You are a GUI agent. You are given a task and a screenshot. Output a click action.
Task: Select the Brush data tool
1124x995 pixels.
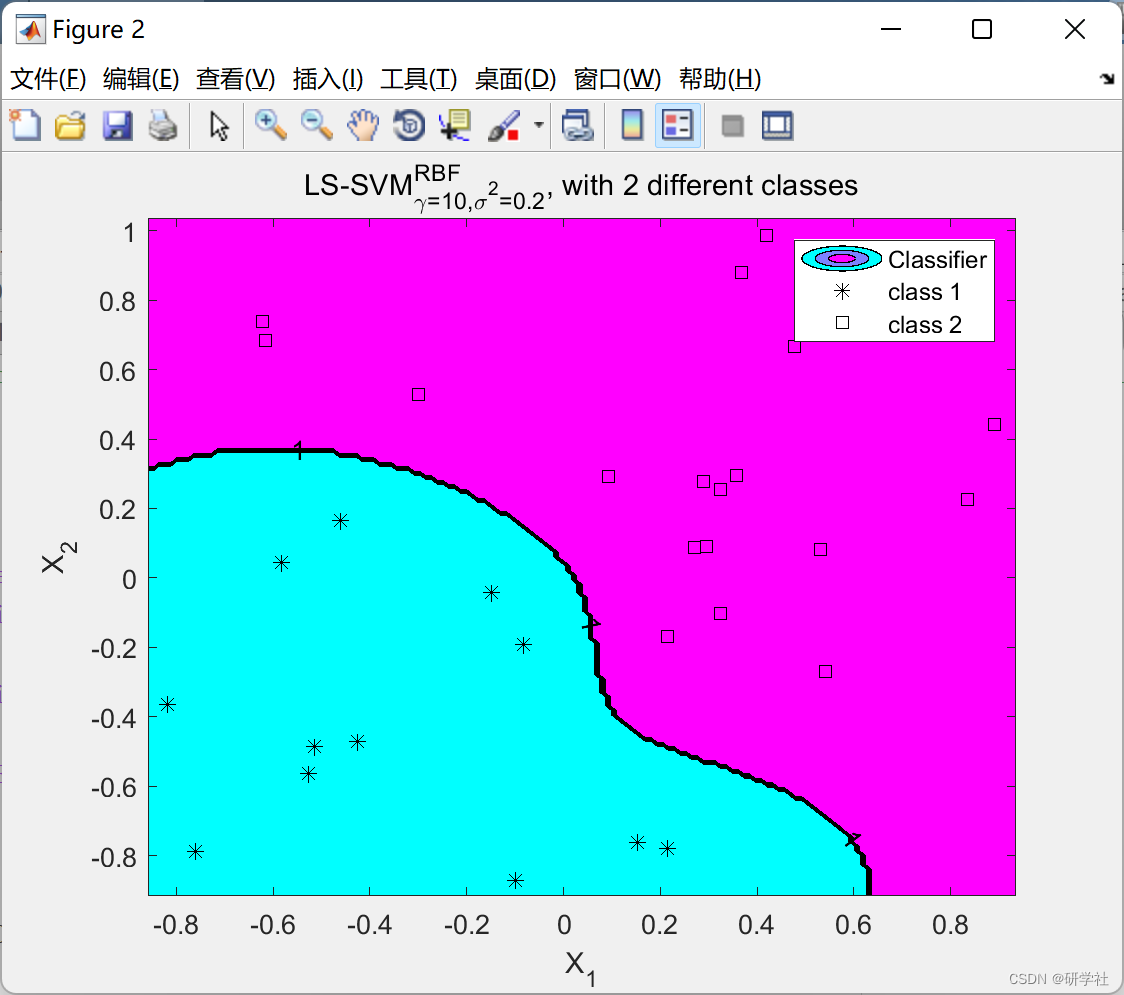pyautogui.click(x=503, y=125)
